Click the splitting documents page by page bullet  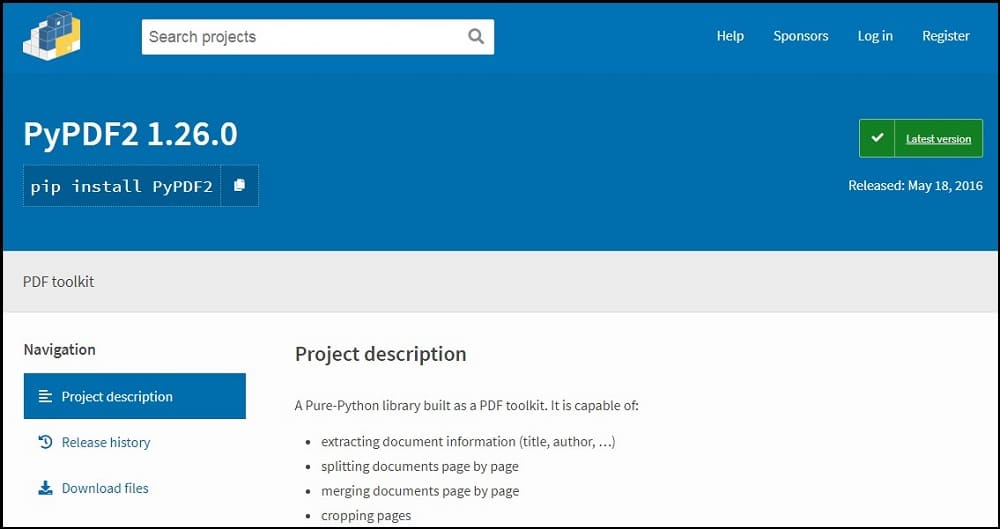click(420, 466)
